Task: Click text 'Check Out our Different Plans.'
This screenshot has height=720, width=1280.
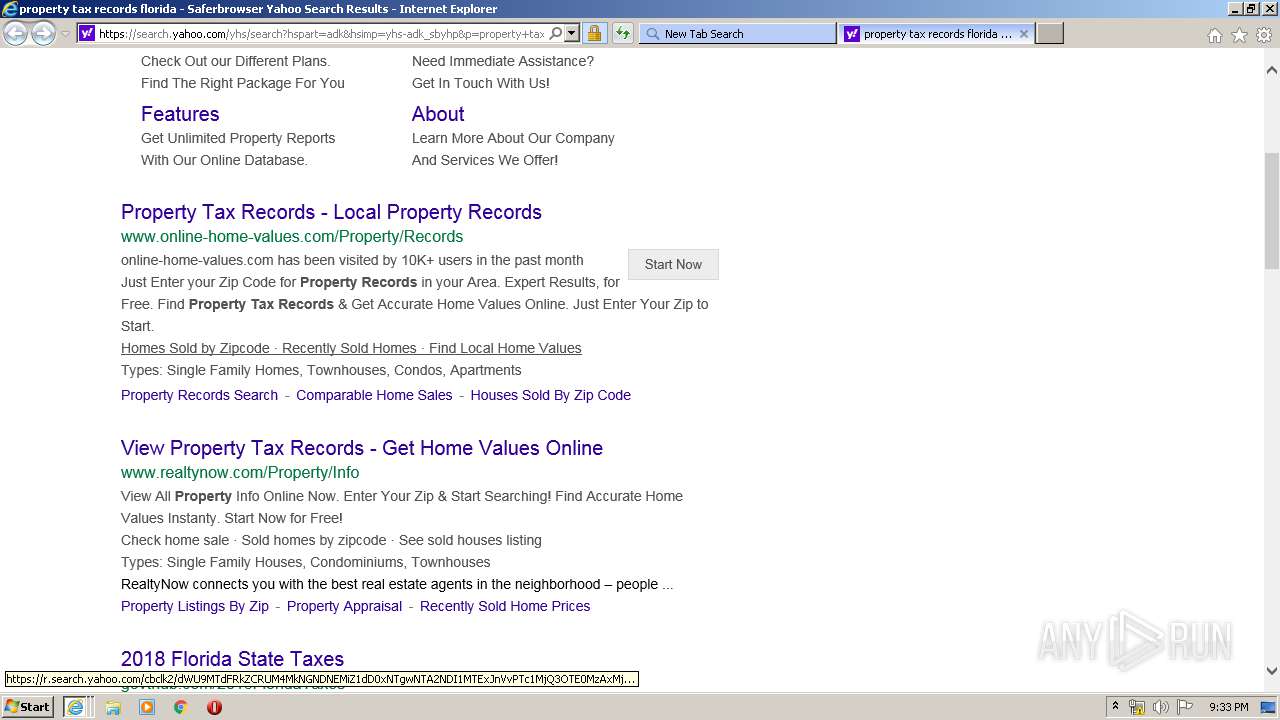Action: click(235, 61)
